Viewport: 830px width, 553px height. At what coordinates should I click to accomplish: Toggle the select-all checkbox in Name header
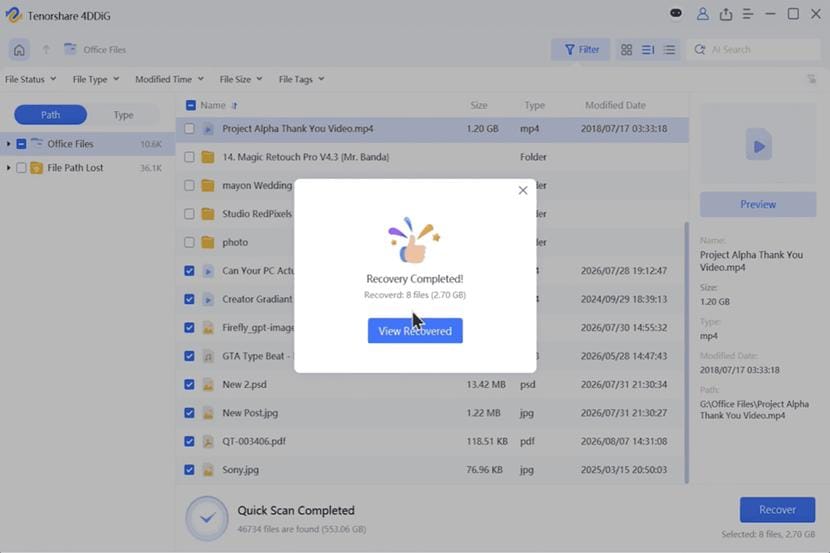(191, 105)
